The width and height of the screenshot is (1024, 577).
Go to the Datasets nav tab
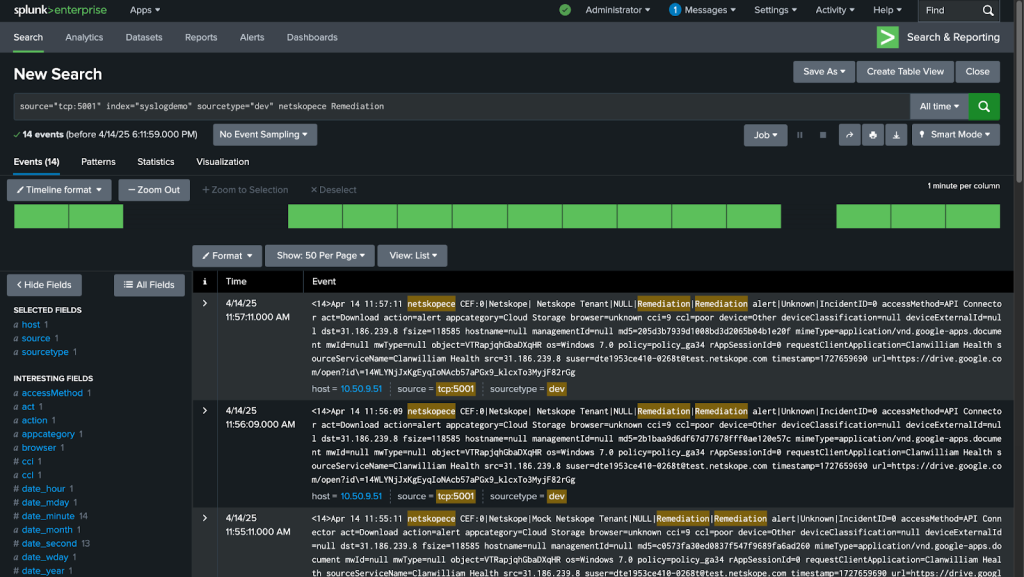(144, 37)
